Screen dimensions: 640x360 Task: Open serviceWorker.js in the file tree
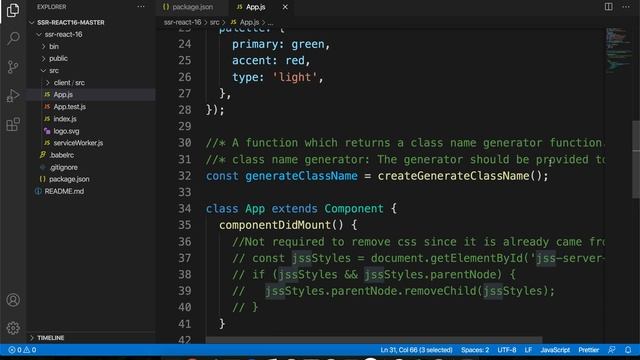[78, 143]
